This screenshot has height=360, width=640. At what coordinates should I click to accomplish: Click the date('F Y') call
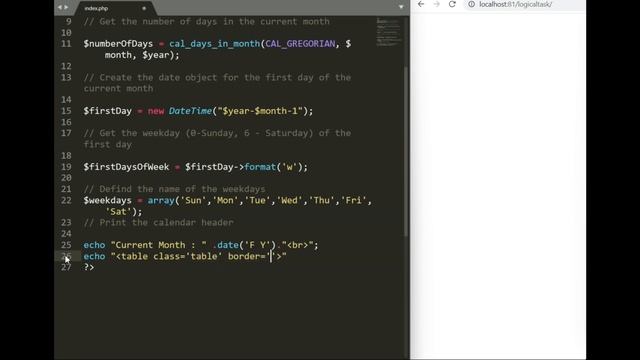(247, 245)
